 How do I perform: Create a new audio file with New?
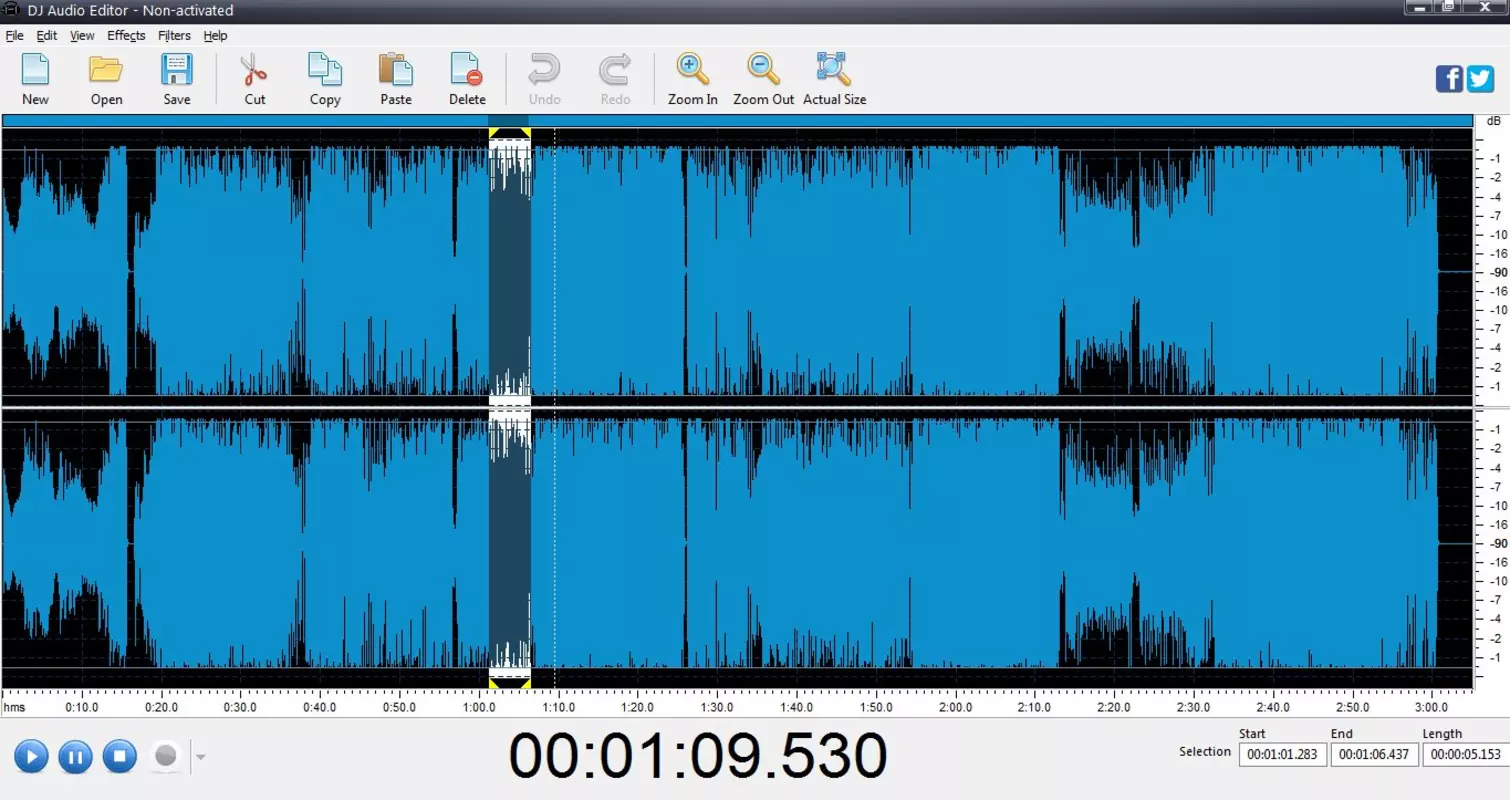click(x=35, y=79)
